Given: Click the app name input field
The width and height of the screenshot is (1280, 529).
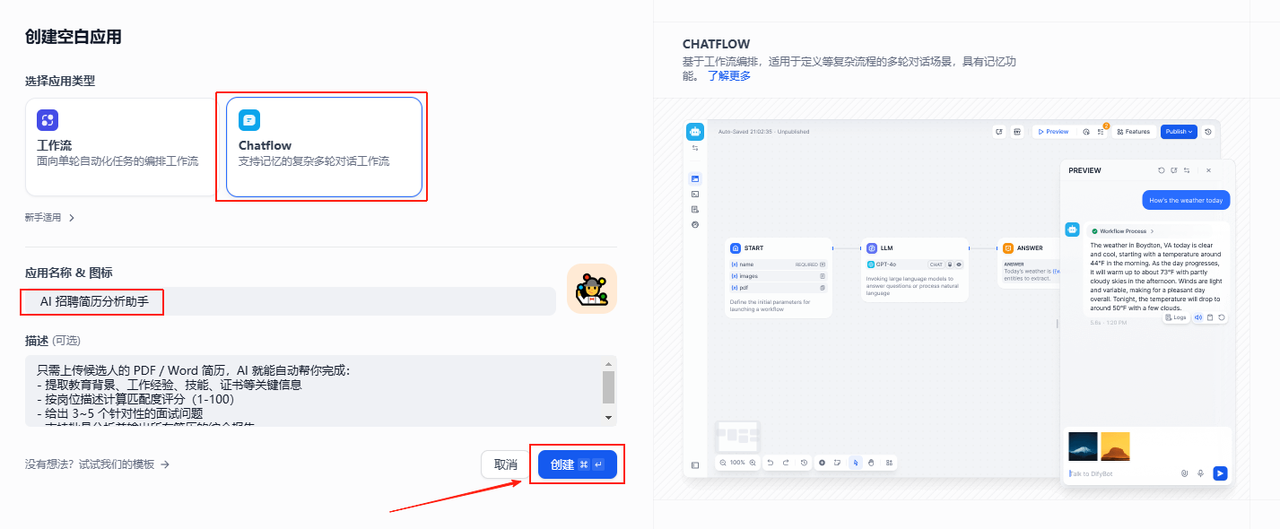Looking at the screenshot, I should (x=290, y=301).
